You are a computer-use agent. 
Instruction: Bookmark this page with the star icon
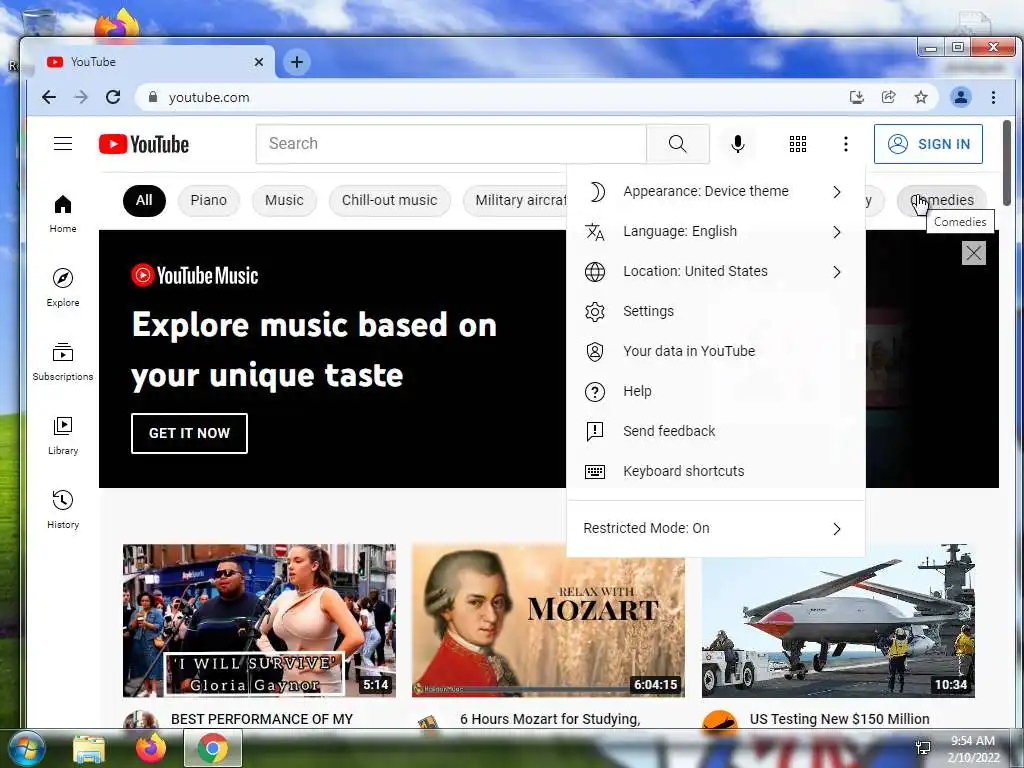(x=921, y=97)
